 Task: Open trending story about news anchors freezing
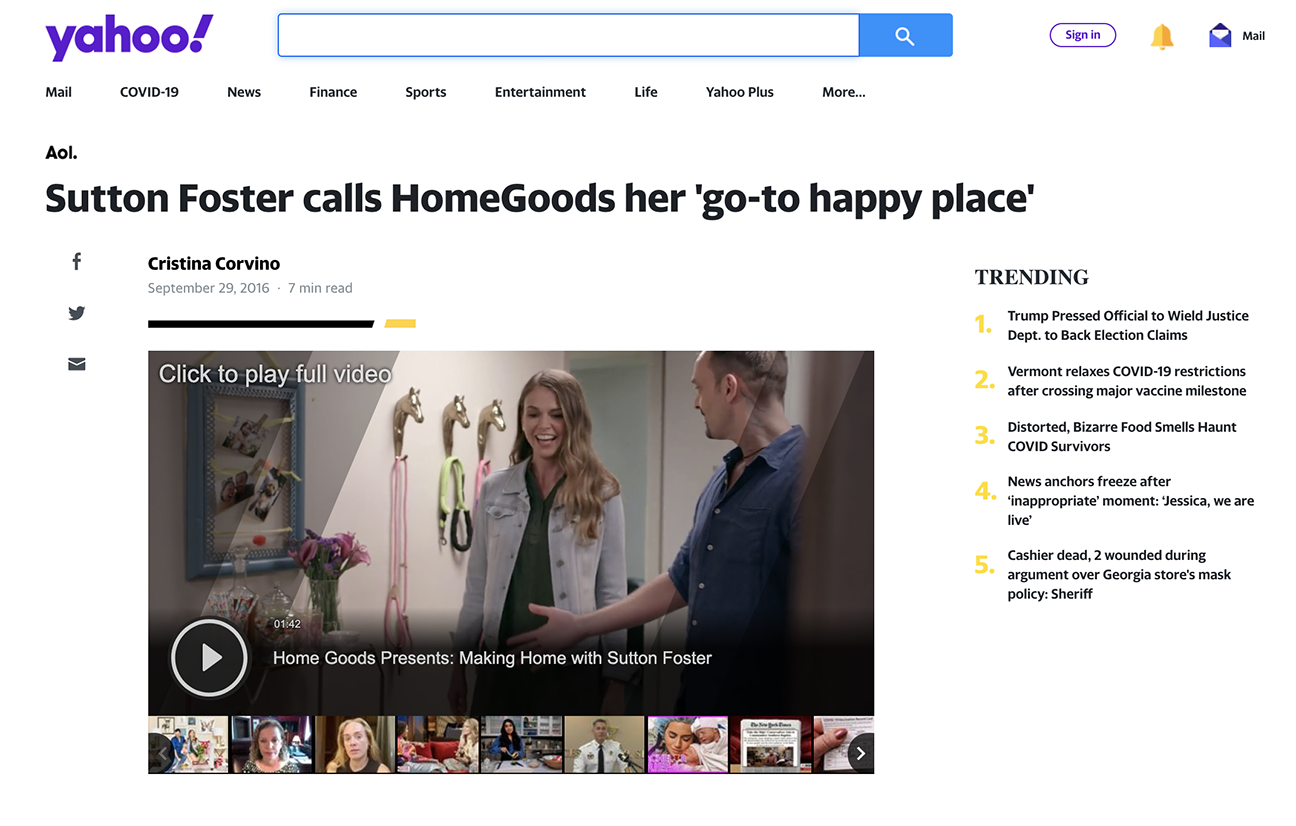click(1131, 501)
